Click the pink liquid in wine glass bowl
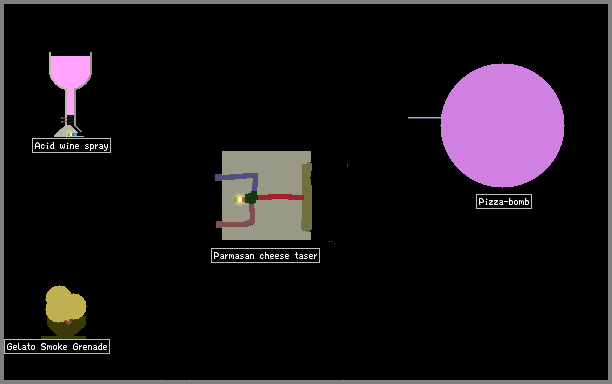Image resolution: width=612 pixels, height=384 pixels. (70, 70)
